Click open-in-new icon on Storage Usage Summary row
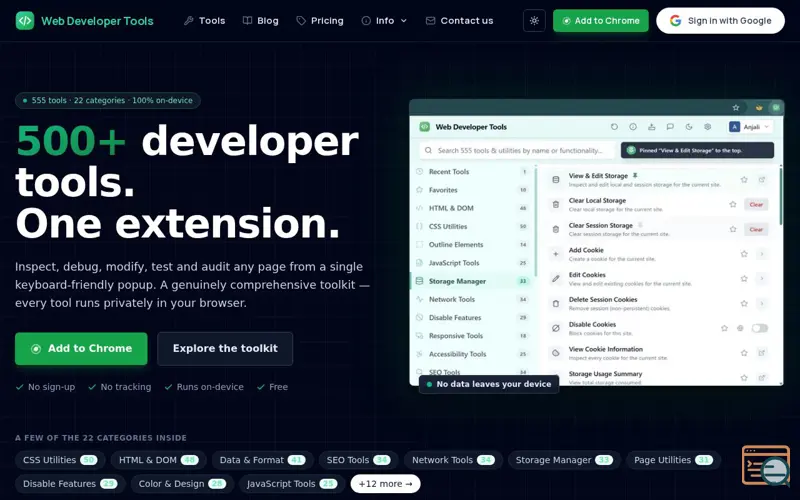Viewport: 800px width, 500px height. [762, 378]
